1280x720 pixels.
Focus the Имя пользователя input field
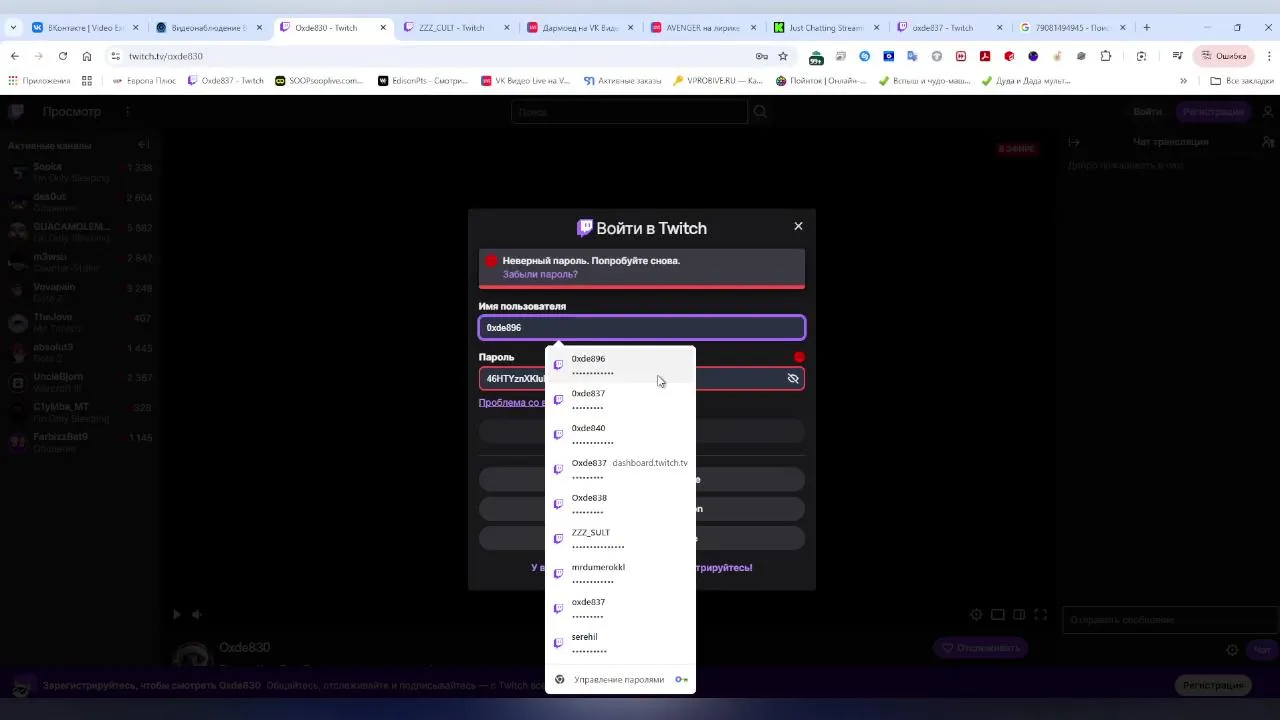coord(642,328)
